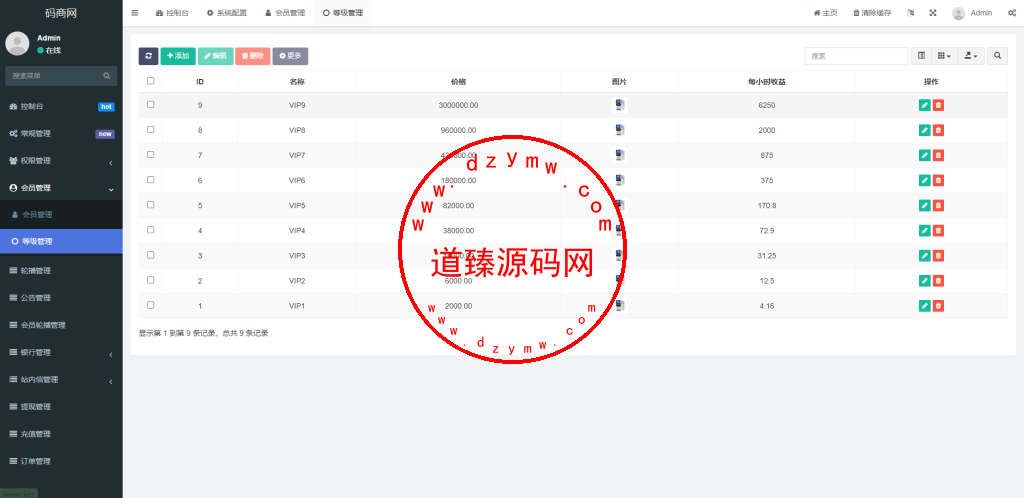This screenshot has width=1024, height=498.
Task: Focus the table 搜索 search field
Action: 856,56
